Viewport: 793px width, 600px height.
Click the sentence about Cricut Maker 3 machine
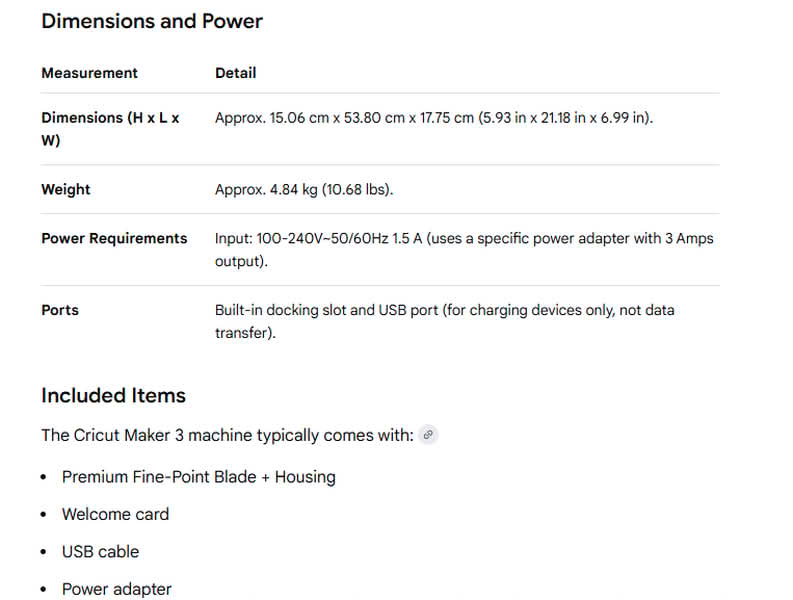227,436
